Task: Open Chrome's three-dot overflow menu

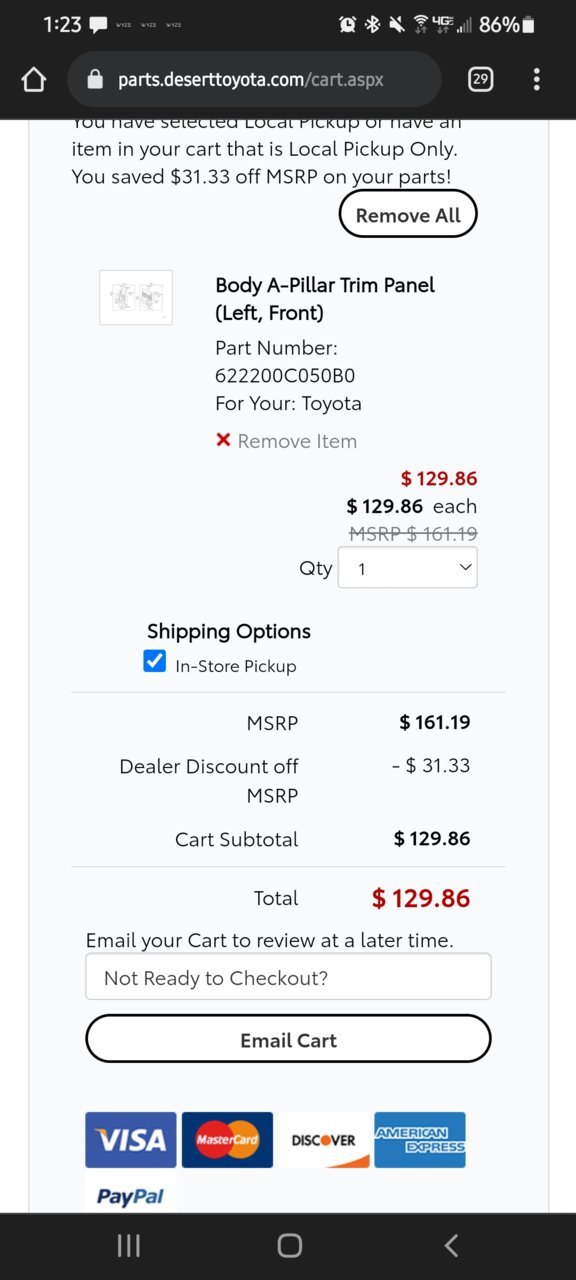Action: [537, 80]
